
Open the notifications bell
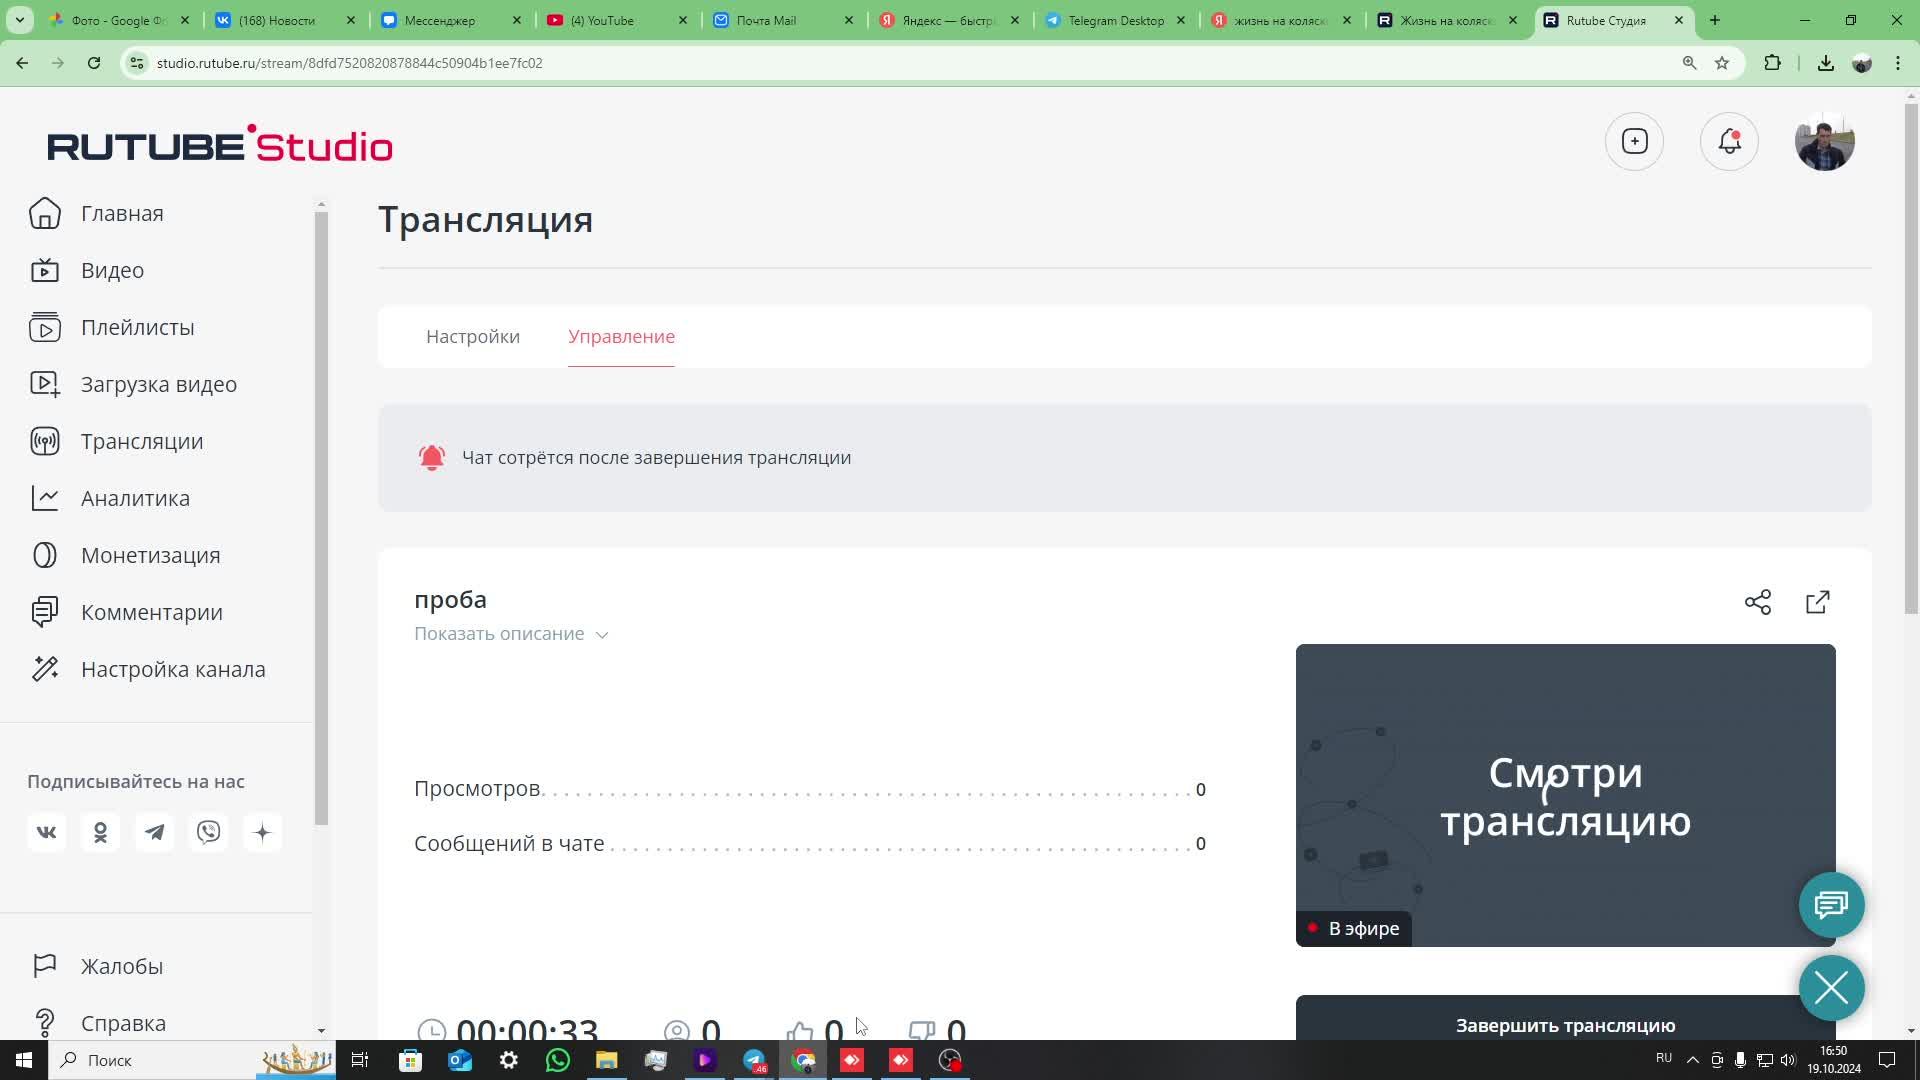coord(1729,141)
